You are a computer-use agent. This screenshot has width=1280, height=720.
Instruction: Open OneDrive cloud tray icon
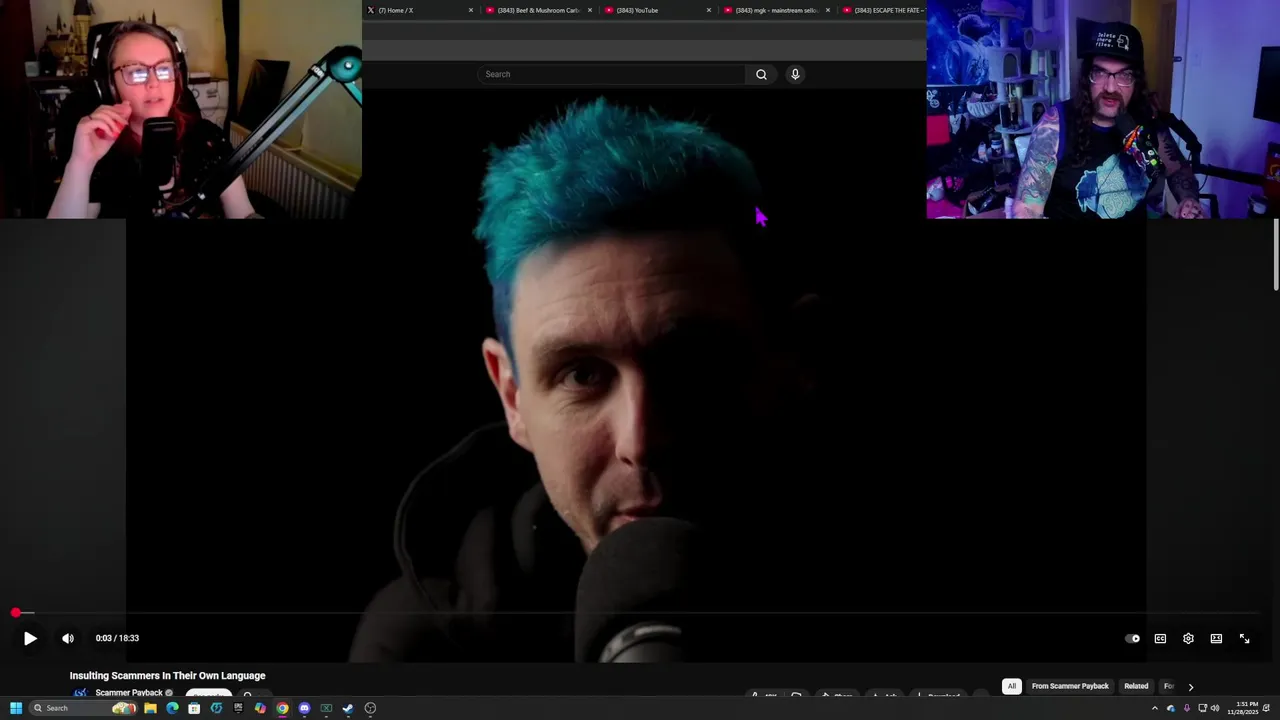pos(1171,708)
